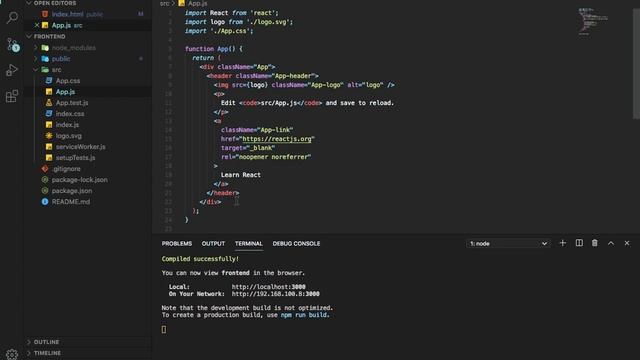Screen dimensions: 640x360
Task: Click the import './App.css' line
Action: coord(219,31)
